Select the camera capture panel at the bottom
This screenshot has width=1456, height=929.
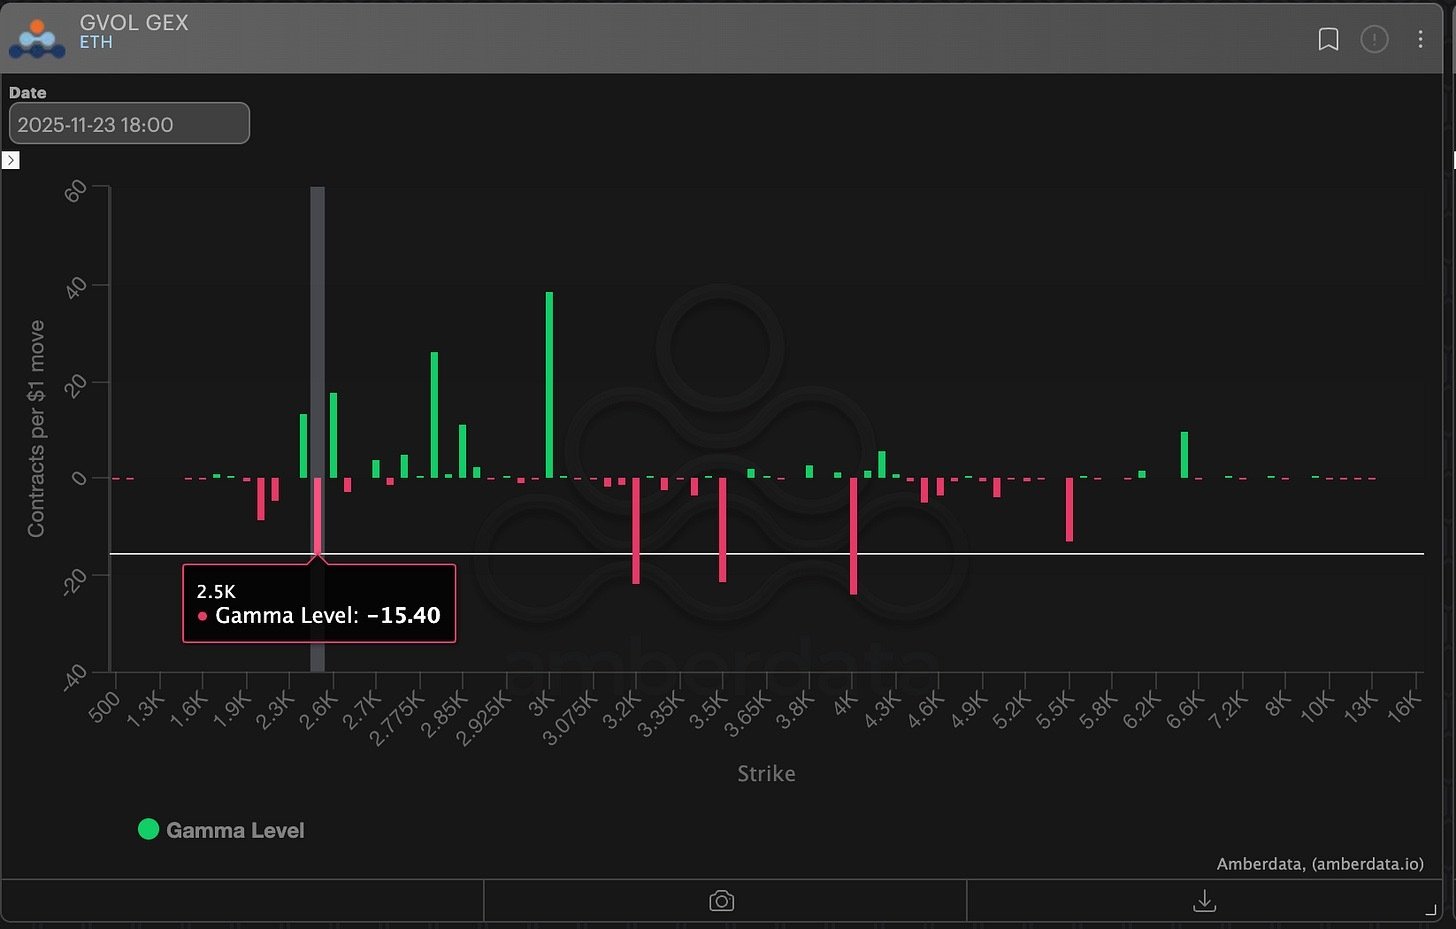point(722,901)
